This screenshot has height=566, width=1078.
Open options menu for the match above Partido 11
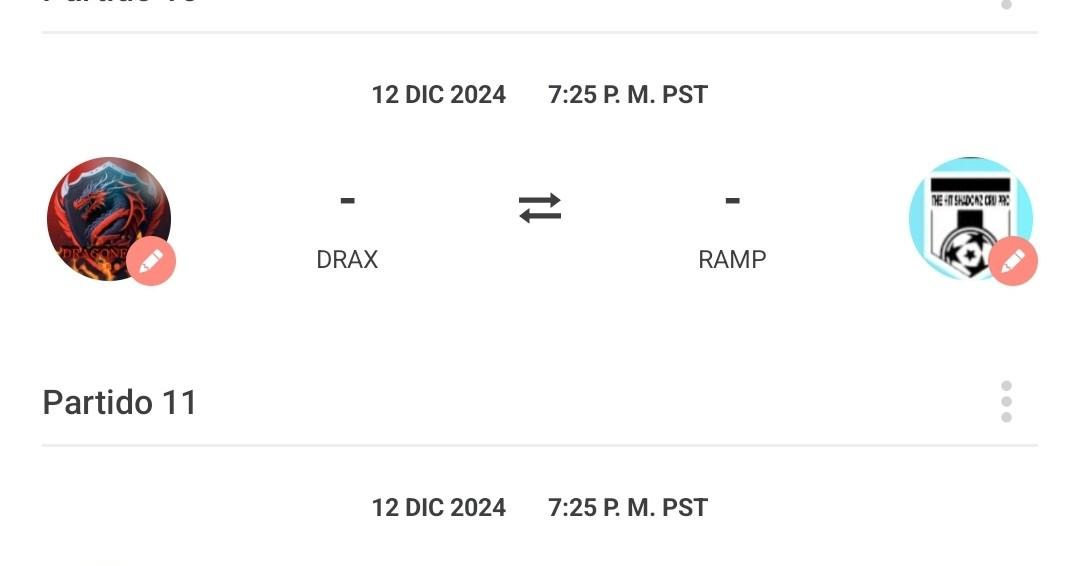click(1006, 5)
